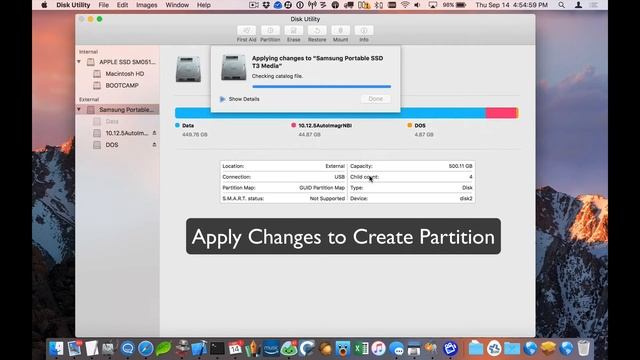Open Spotlight search in menu bar

(562, 5)
